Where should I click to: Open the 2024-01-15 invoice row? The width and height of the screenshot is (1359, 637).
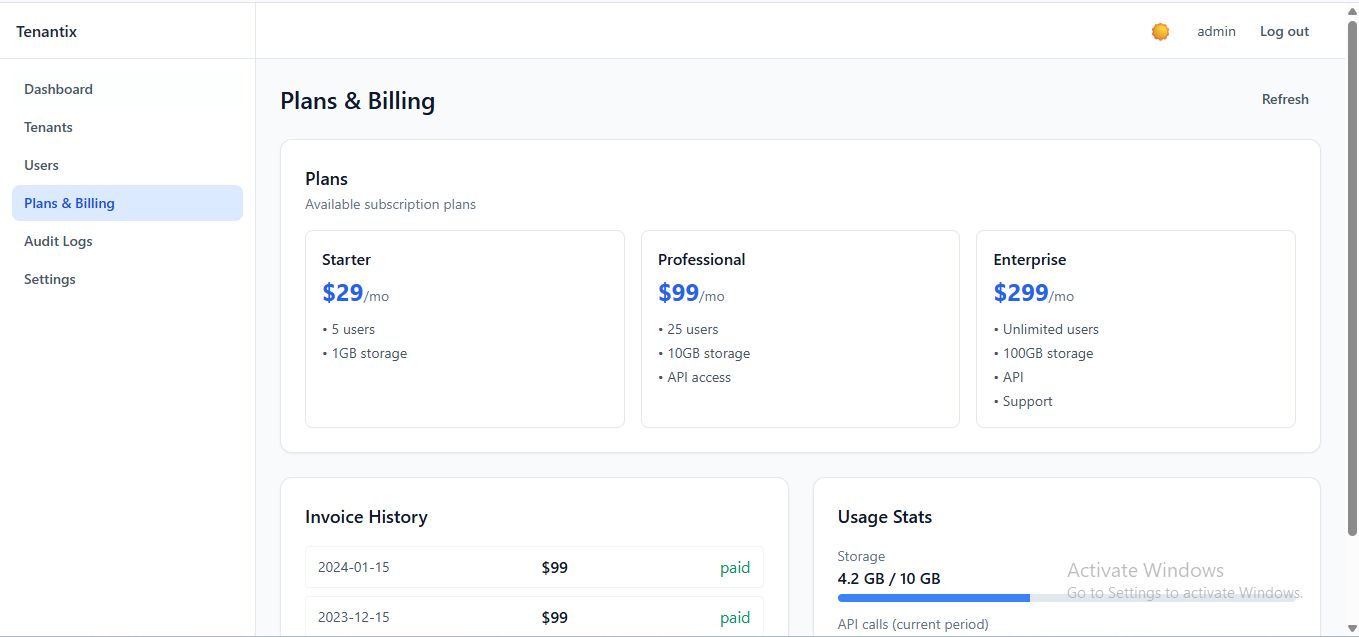[534, 567]
